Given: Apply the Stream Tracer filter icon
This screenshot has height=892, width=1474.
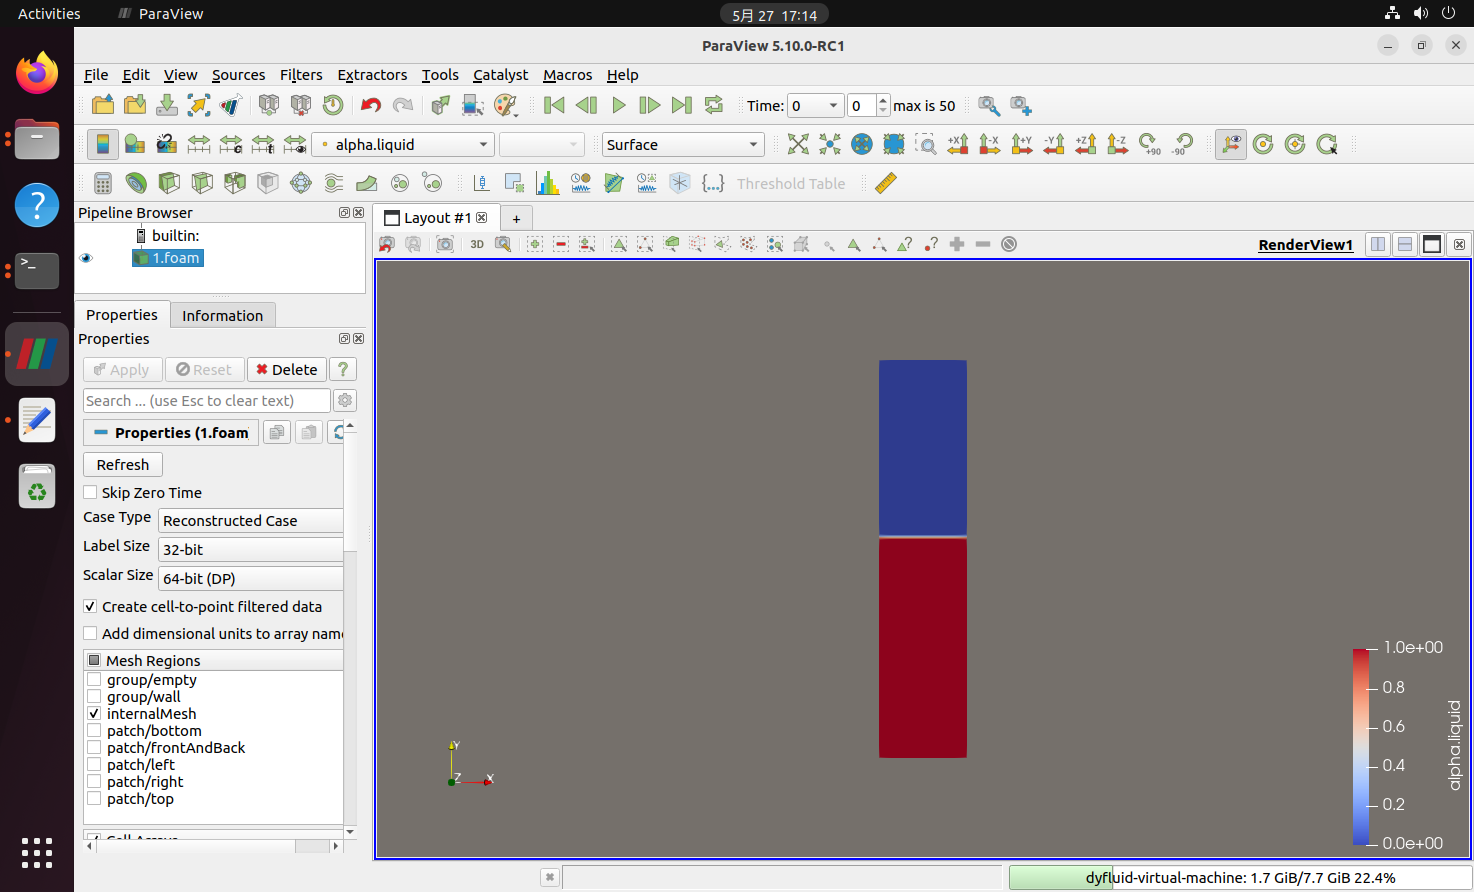Looking at the screenshot, I should (x=334, y=183).
